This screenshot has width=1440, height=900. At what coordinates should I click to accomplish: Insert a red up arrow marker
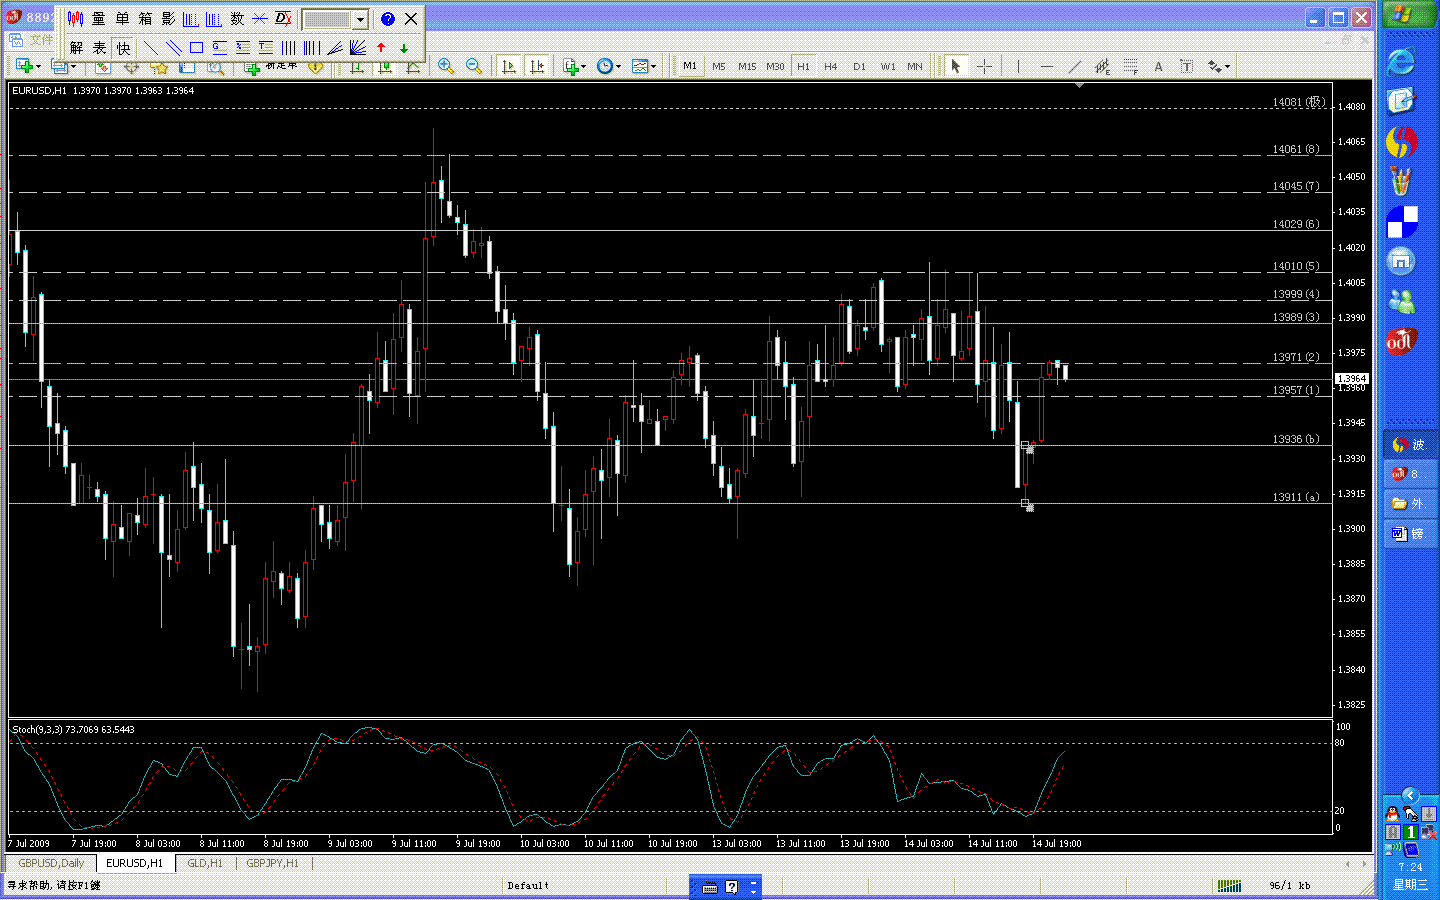tap(381, 47)
